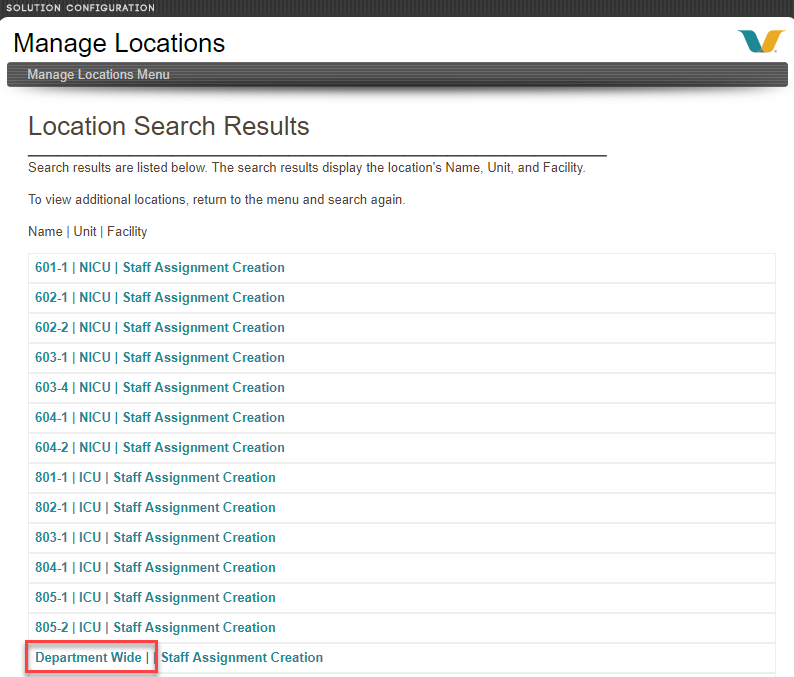The width and height of the screenshot is (794, 677).
Task: Open location 602-1 NICU link
Action: [x=160, y=297]
